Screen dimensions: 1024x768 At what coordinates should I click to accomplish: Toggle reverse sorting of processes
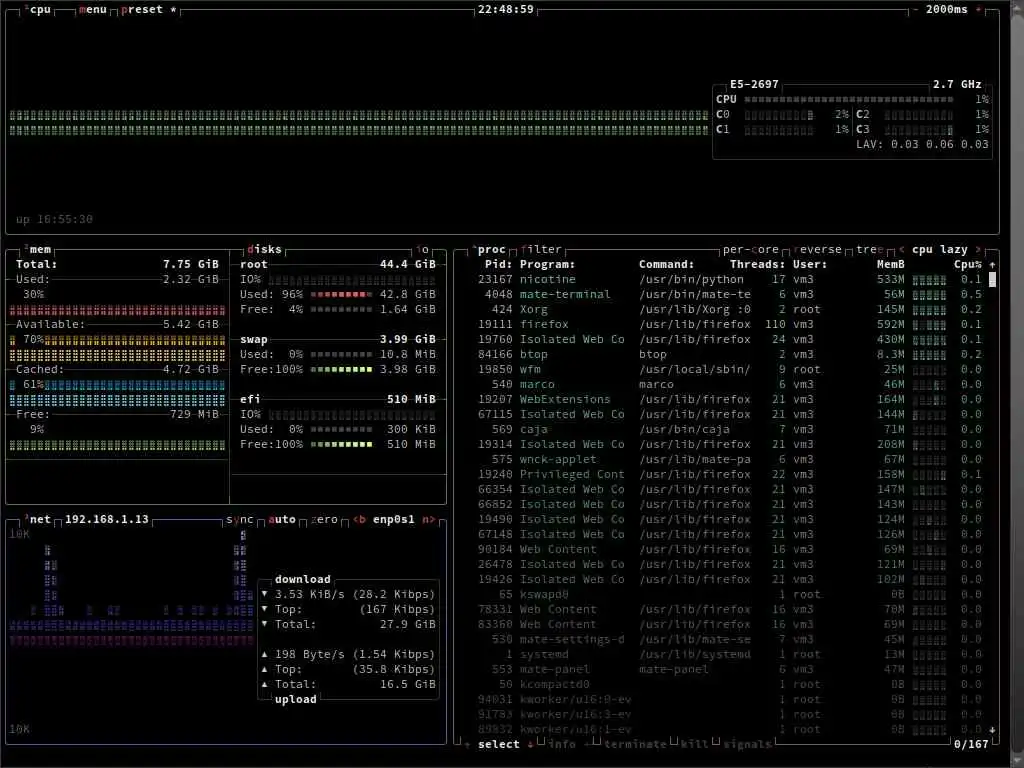click(818, 249)
